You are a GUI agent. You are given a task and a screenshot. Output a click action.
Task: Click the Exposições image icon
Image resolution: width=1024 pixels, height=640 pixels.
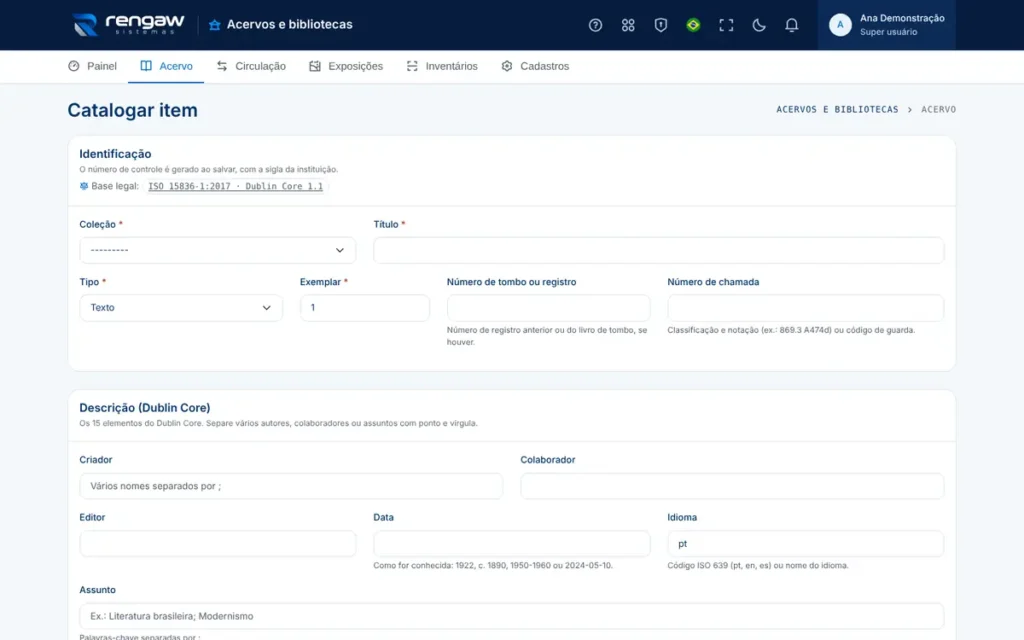click(315, 66)
